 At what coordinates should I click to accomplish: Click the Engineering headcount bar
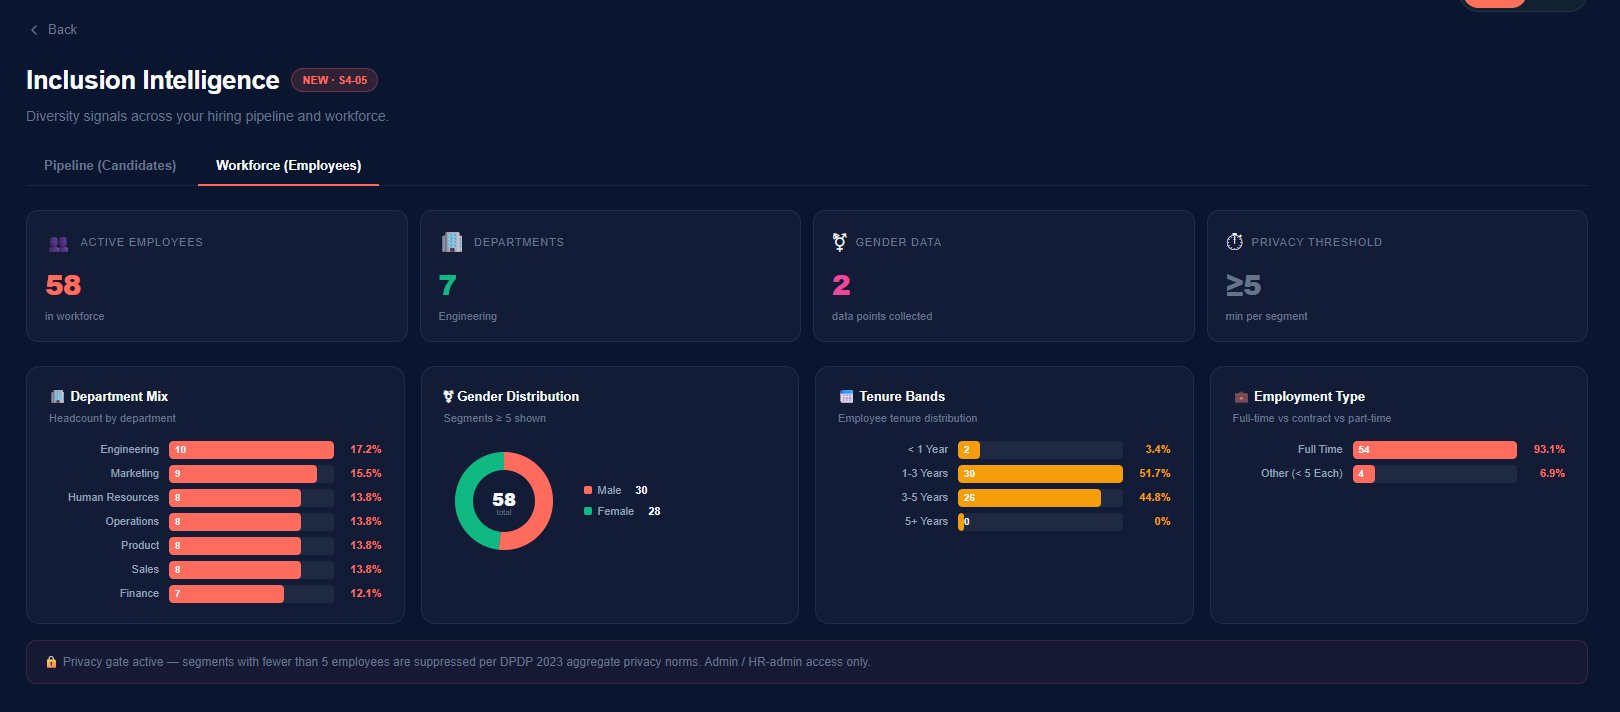251,450
